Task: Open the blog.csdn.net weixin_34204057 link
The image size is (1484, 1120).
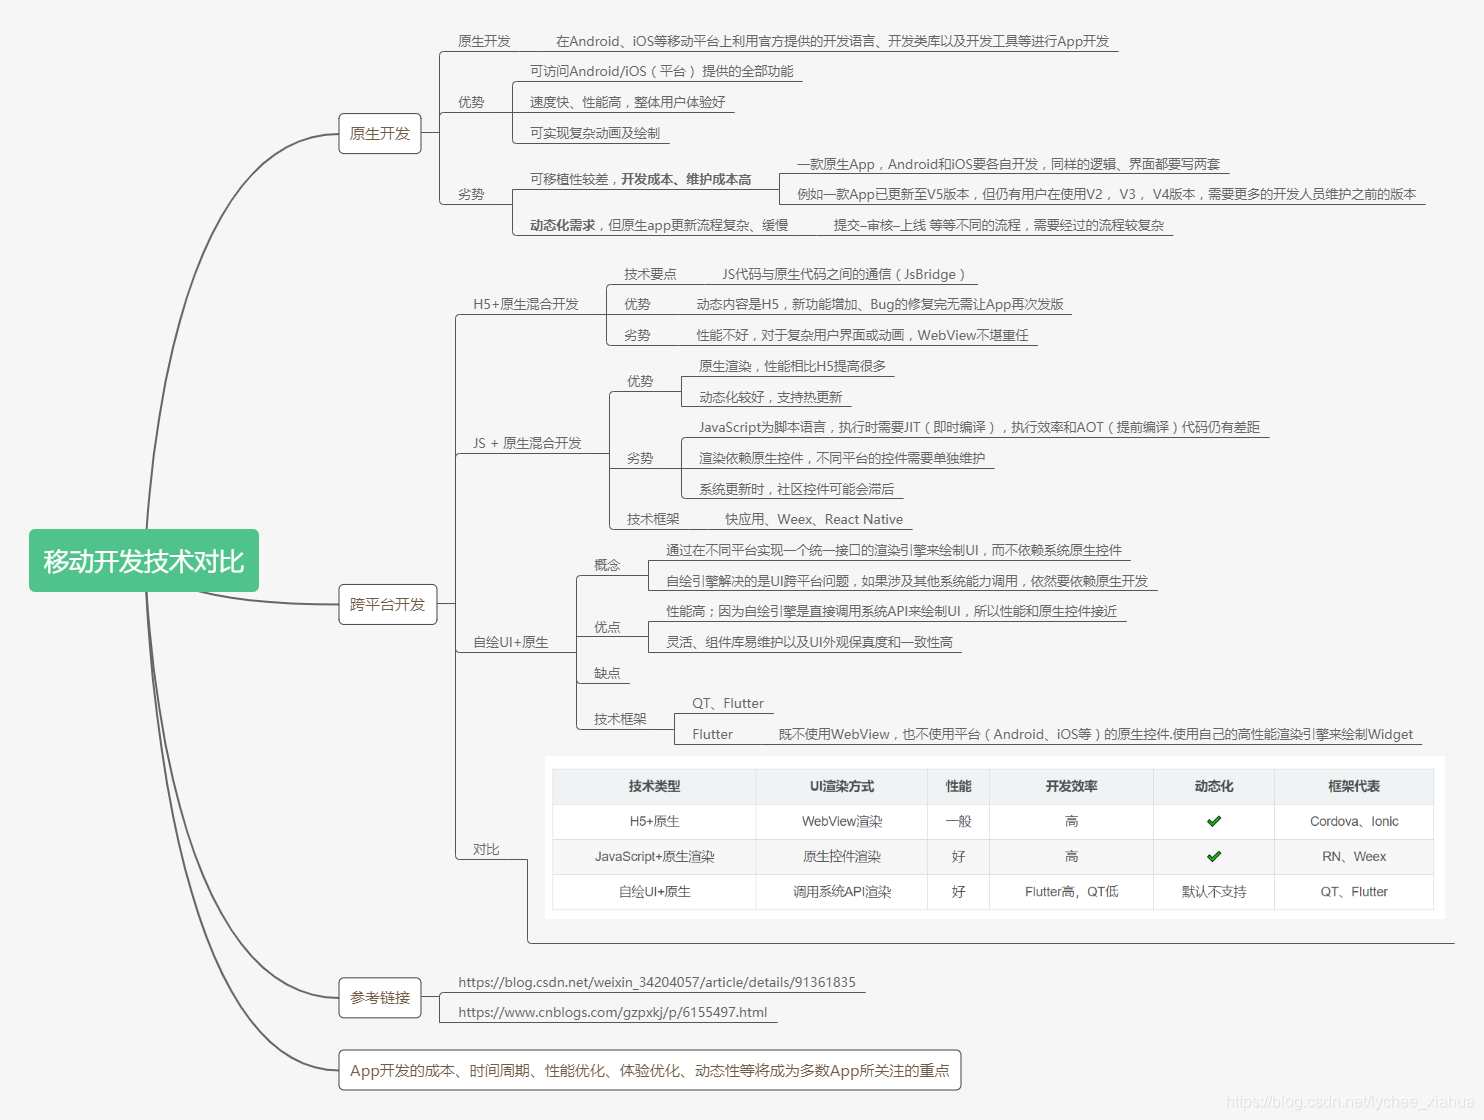Action: pyautogui.click(x=657, y=982)
